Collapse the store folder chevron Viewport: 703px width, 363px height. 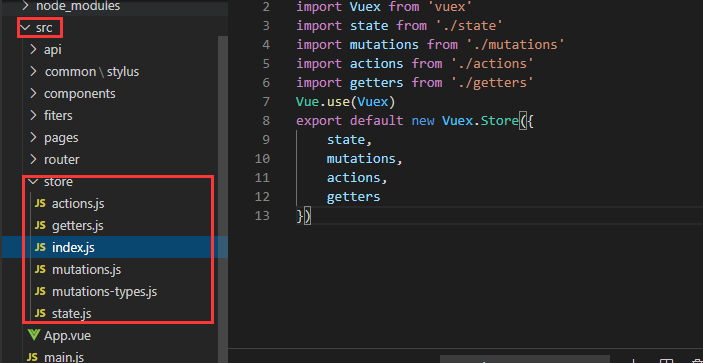(34, 182)
